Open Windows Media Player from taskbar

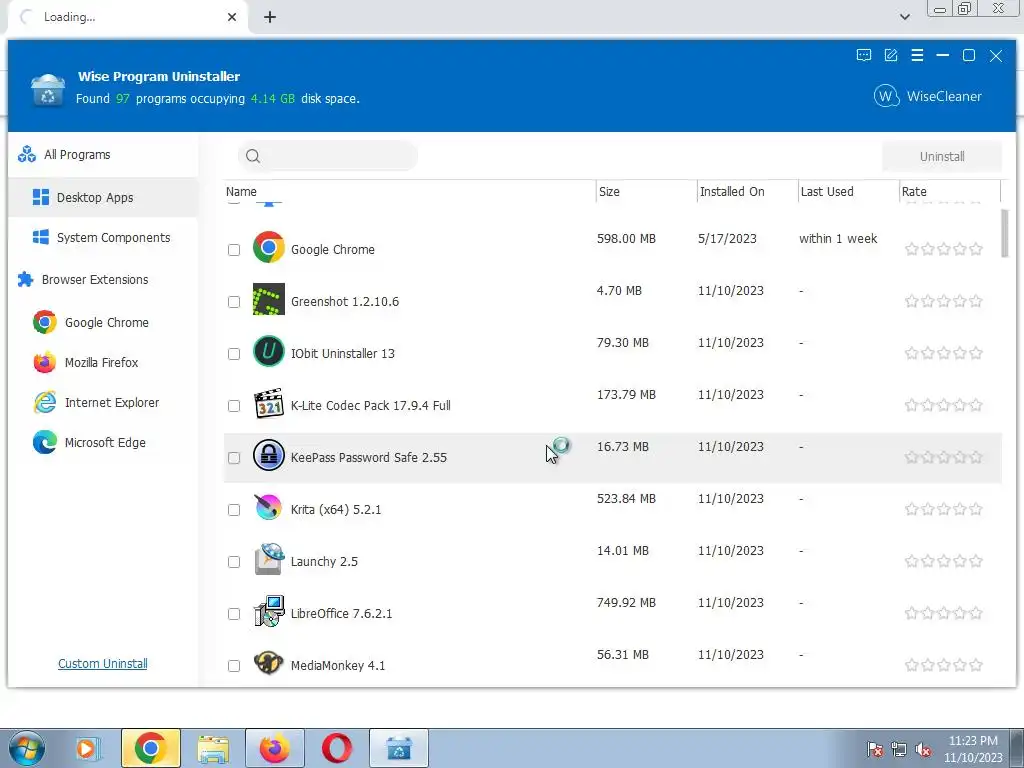(x=86, y=748)
